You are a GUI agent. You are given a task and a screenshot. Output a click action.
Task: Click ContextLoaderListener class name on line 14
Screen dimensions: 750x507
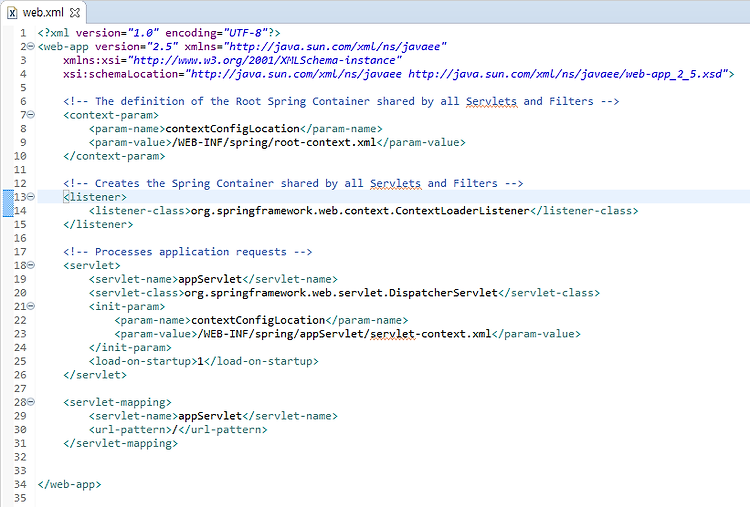[463, 211]
